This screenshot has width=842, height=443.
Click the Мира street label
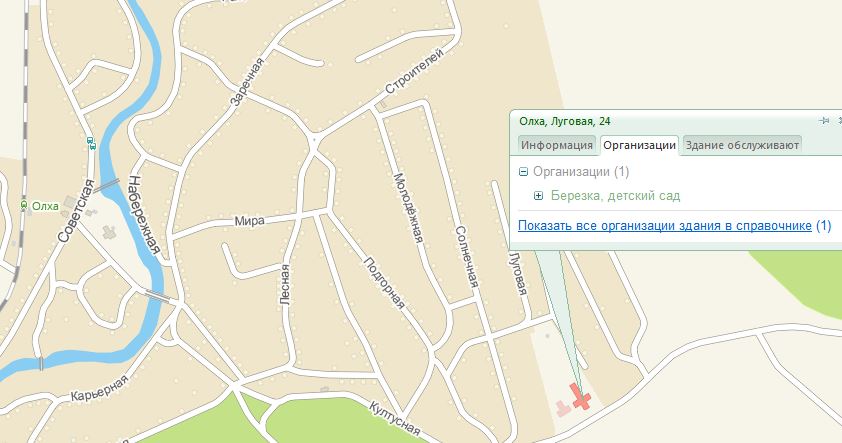tap(249, 221)
